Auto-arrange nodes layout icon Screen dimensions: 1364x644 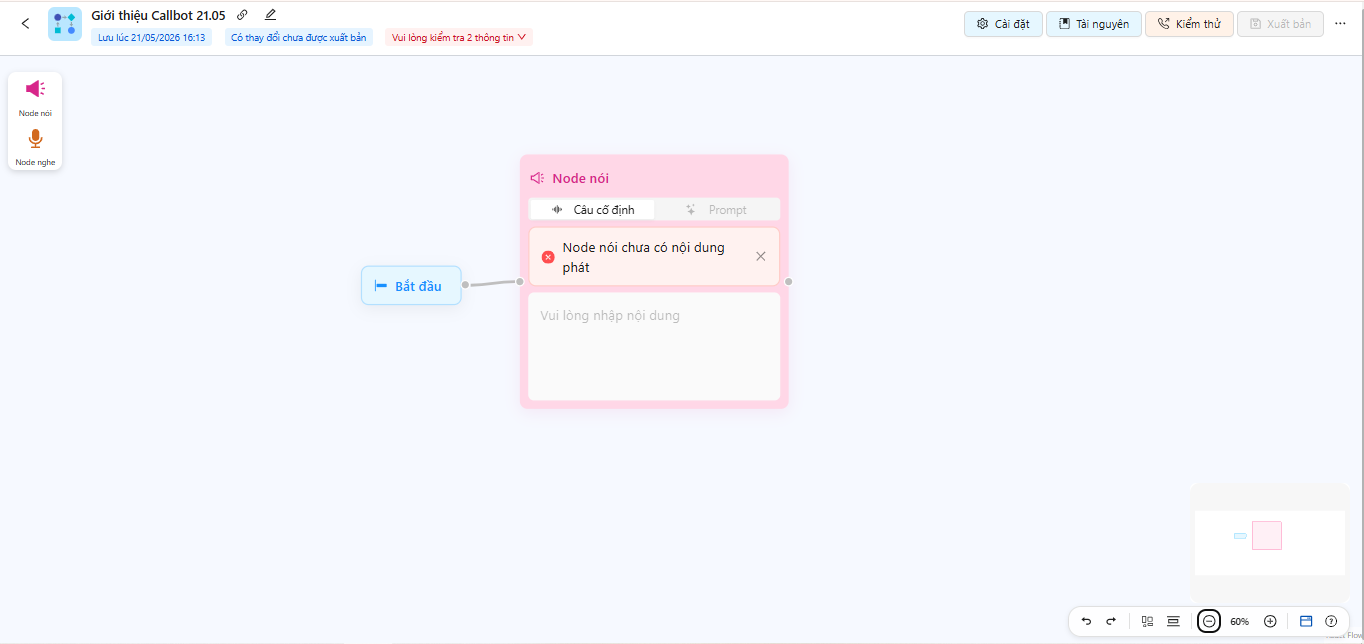[x=1148, y=621]
